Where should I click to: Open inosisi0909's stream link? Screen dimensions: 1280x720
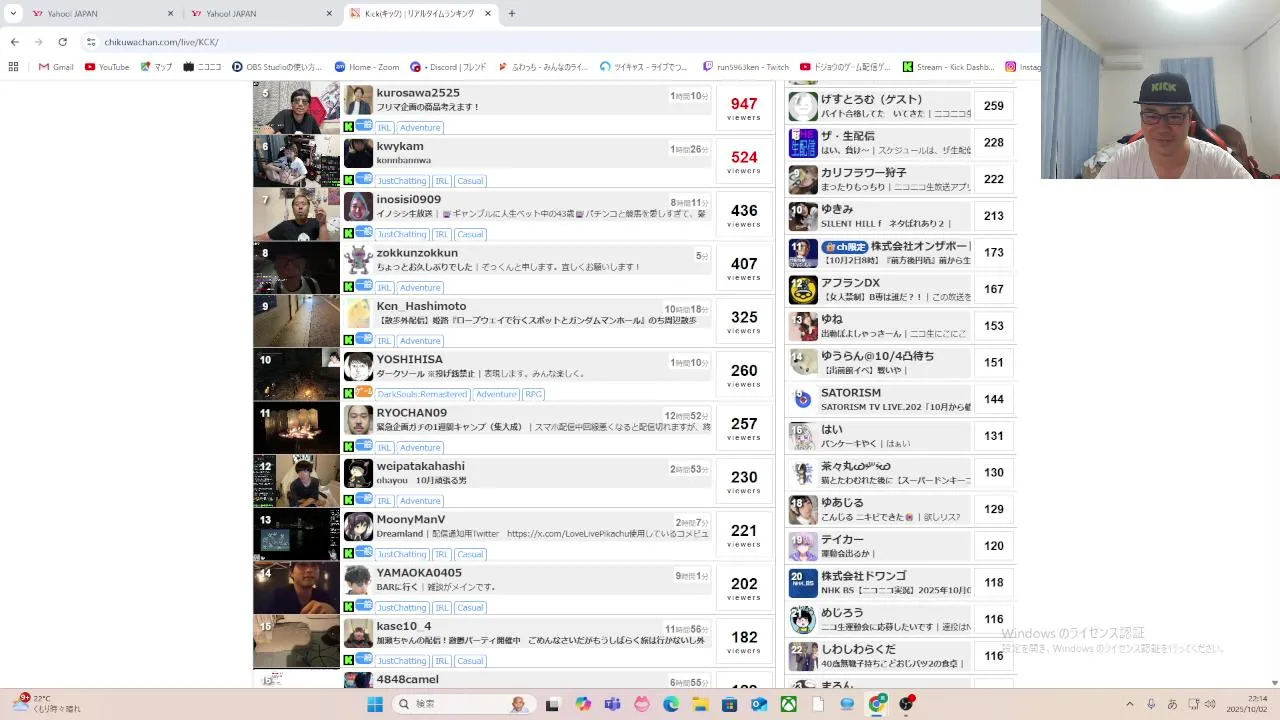[408, 199]
